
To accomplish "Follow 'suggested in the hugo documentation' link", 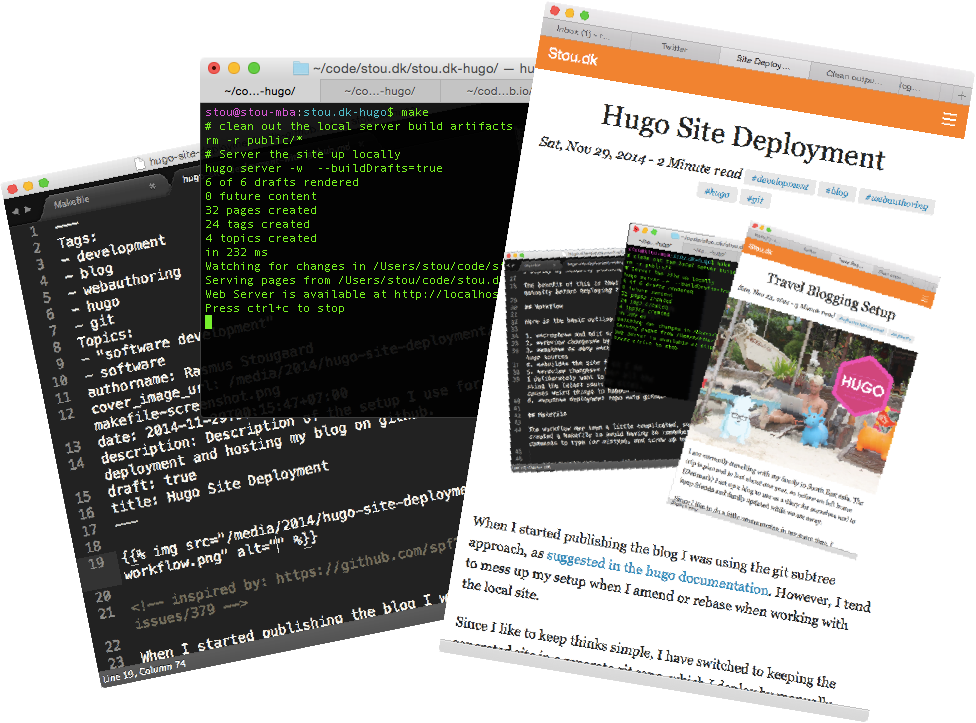I will [657, 572].
